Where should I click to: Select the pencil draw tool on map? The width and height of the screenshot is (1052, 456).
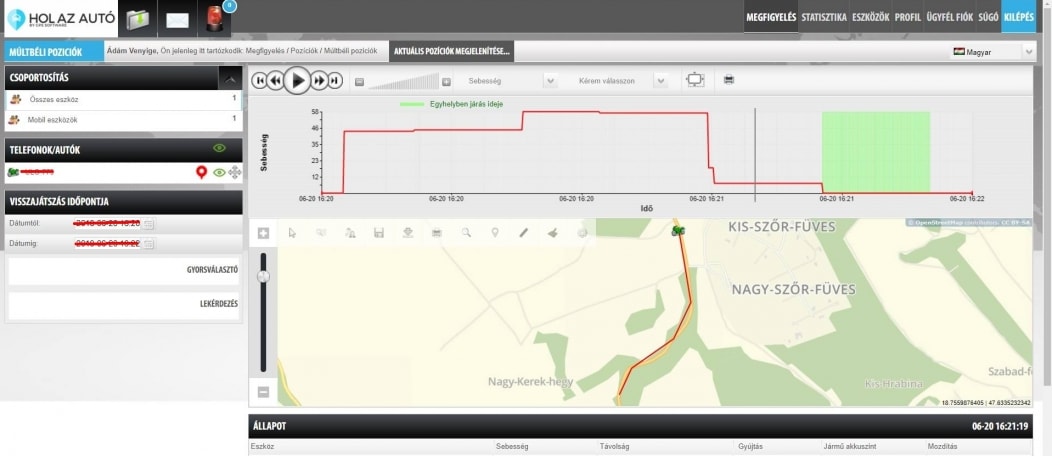[x=523, y=233]
